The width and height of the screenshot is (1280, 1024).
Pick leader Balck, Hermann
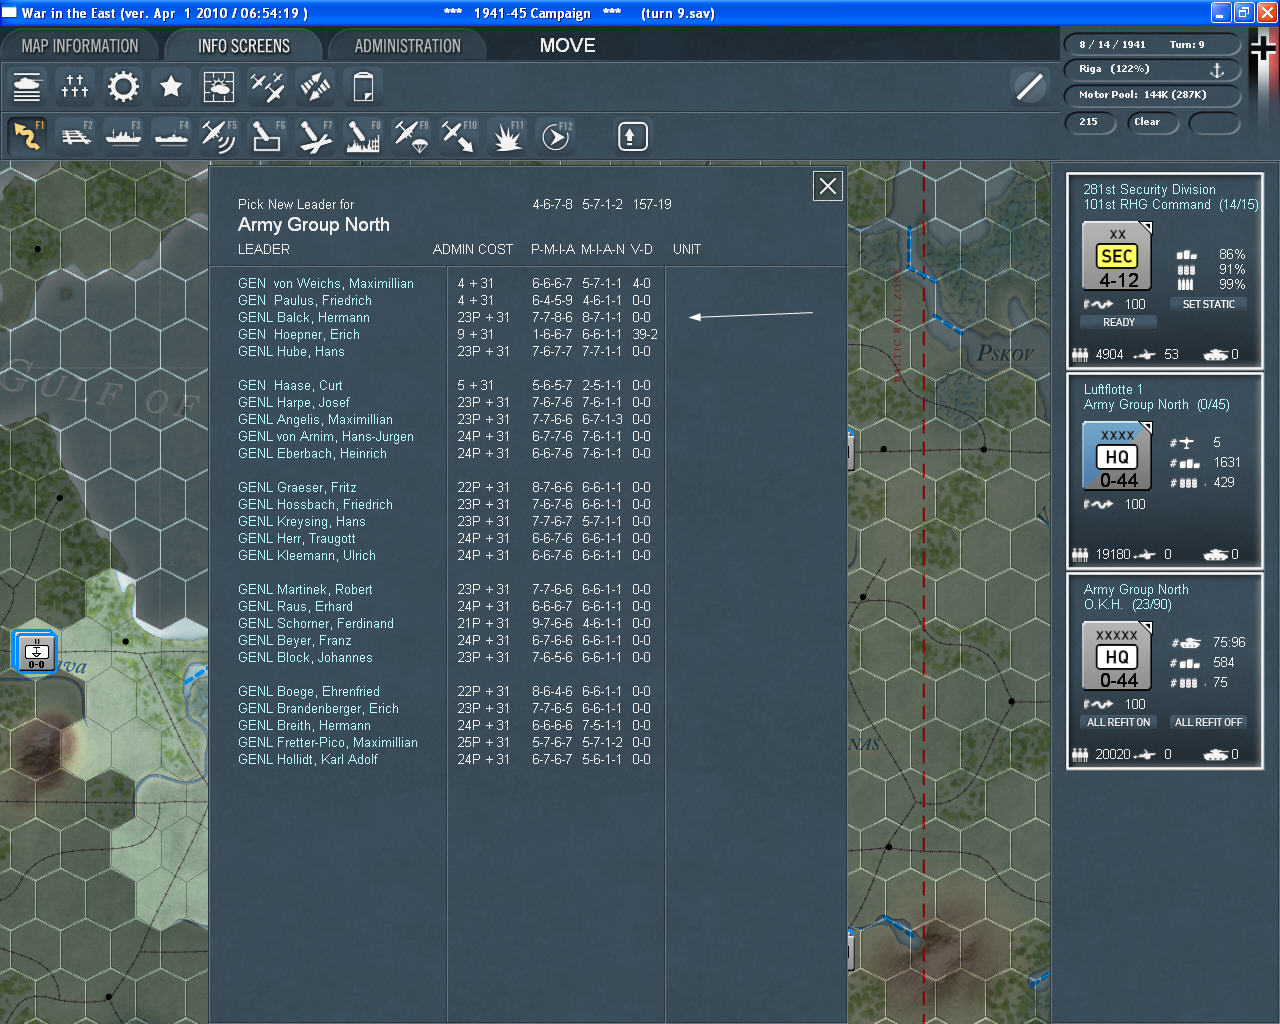point(304,318)
